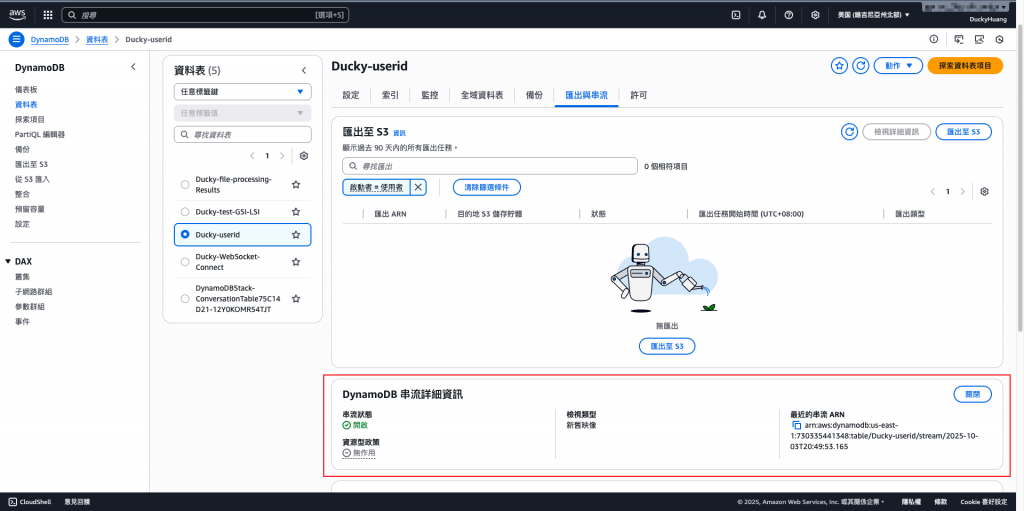Focus the AWS top search box

[x=205, y=14]
